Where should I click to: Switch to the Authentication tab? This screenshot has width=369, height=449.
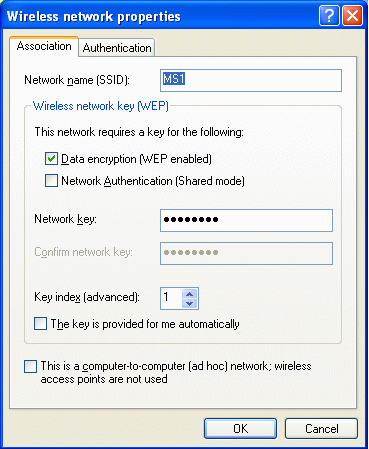(117, 48)
